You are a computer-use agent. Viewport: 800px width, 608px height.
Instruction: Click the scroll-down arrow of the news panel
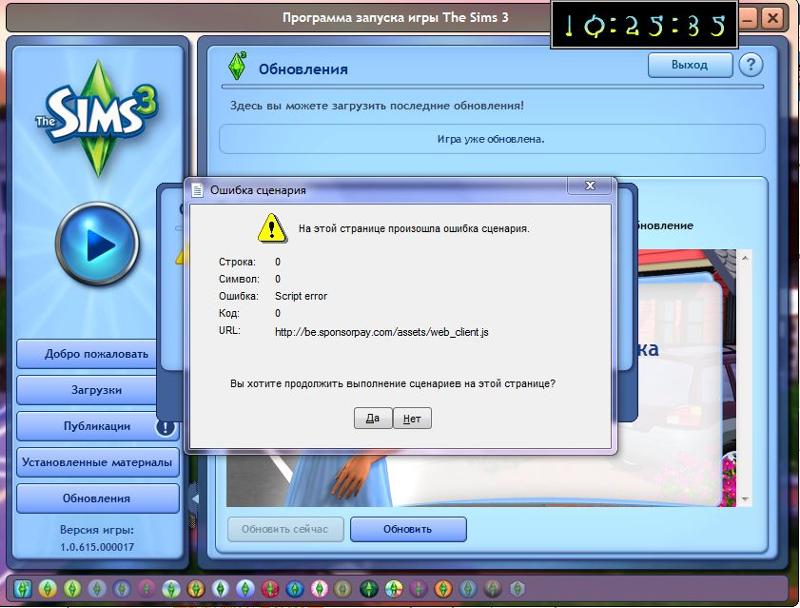point(744,498)
